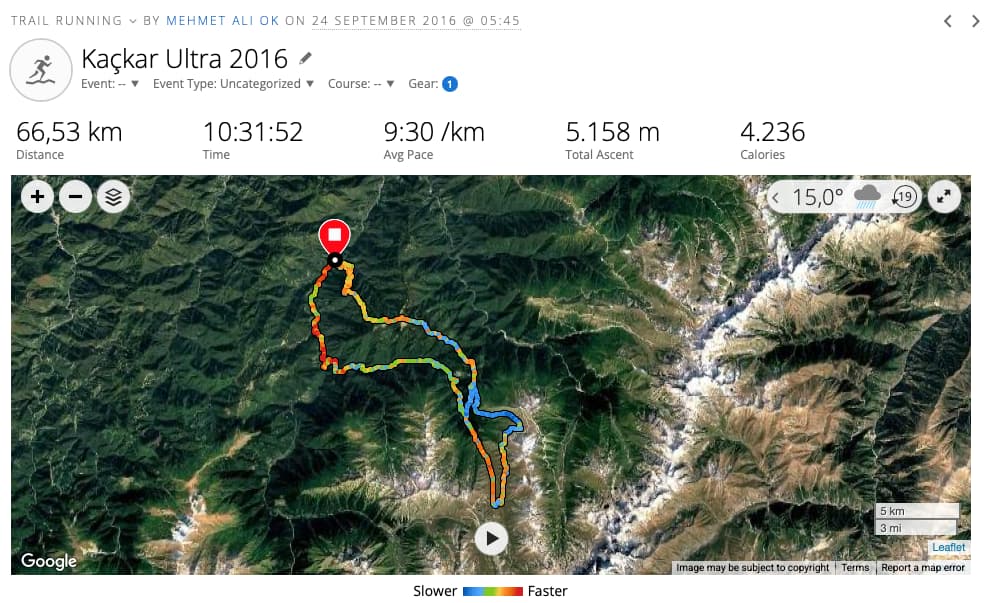999x603 pixels.
Task: Play the route animation
Action: coord(491,539)
